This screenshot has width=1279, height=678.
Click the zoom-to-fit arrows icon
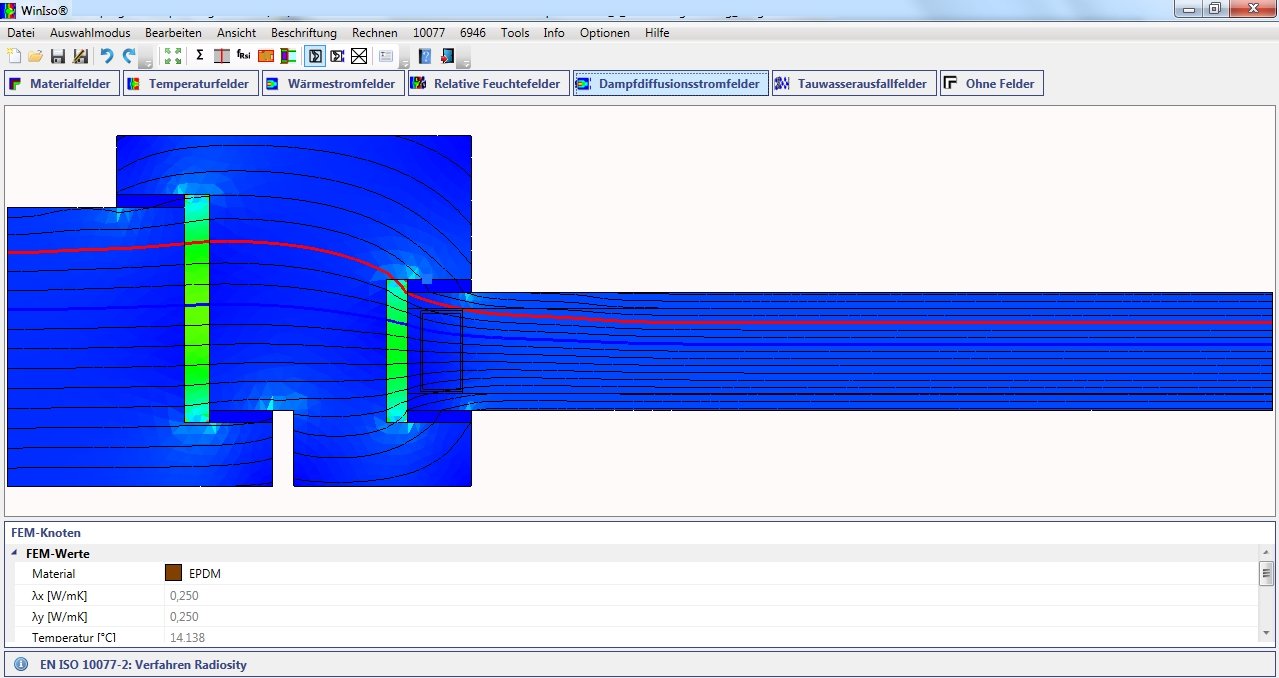click(173, 56)
